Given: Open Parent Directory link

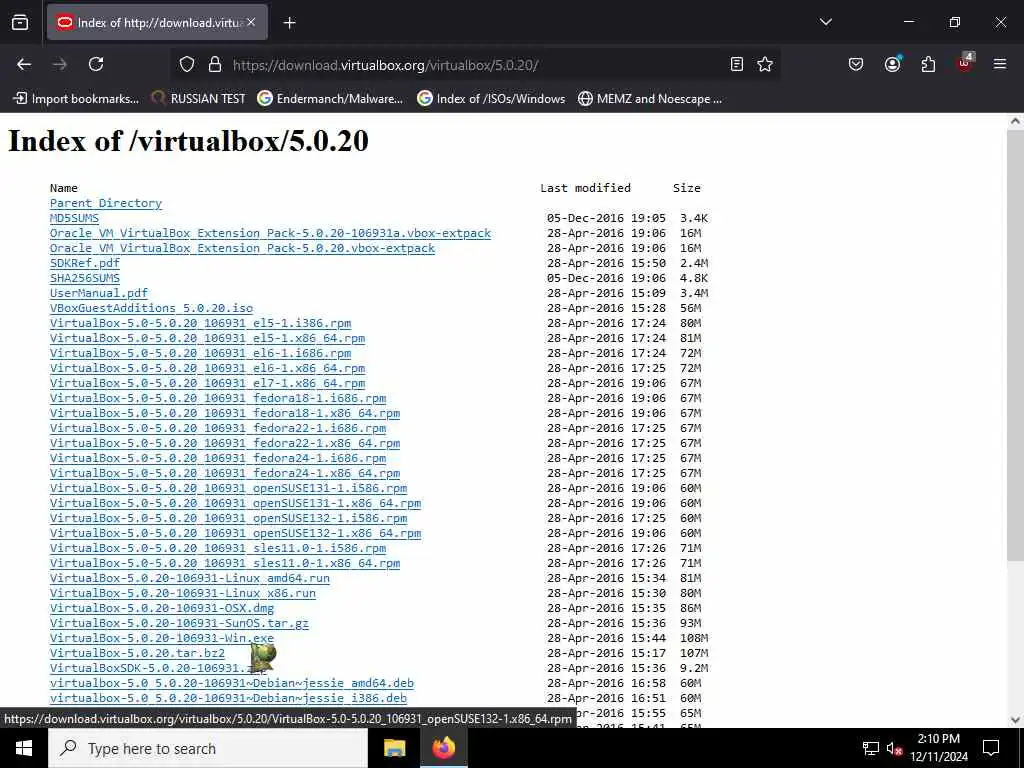Looking at the screenshot, I should [x=106, y=203].
